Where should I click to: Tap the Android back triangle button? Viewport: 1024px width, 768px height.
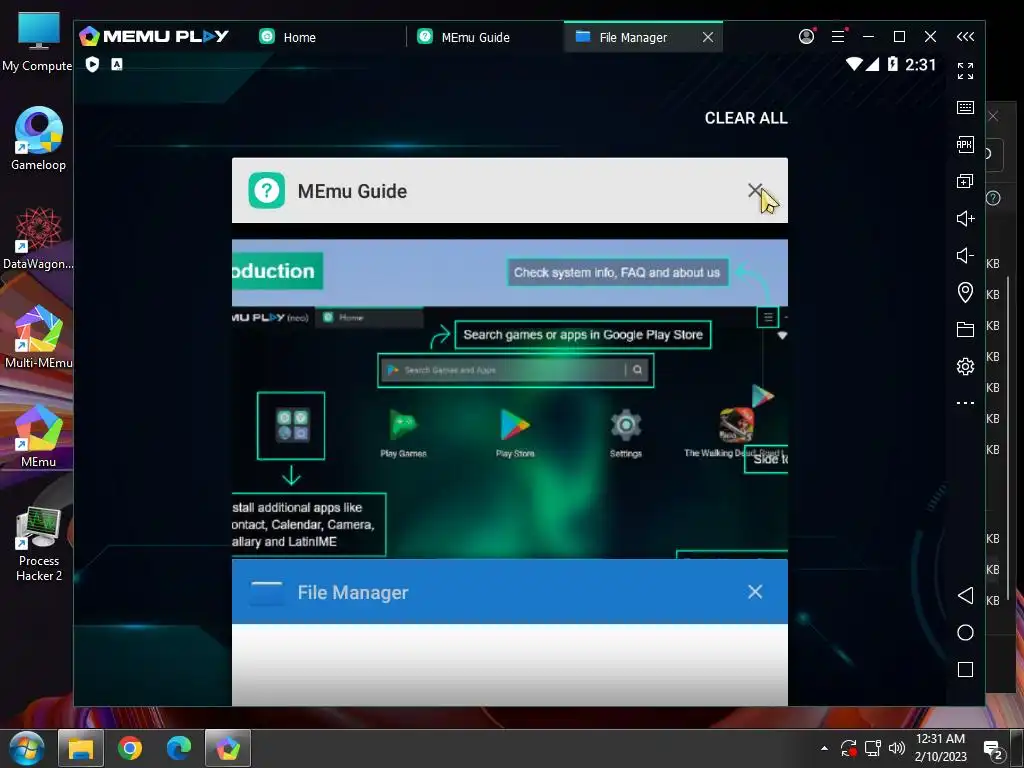[965, 595]
